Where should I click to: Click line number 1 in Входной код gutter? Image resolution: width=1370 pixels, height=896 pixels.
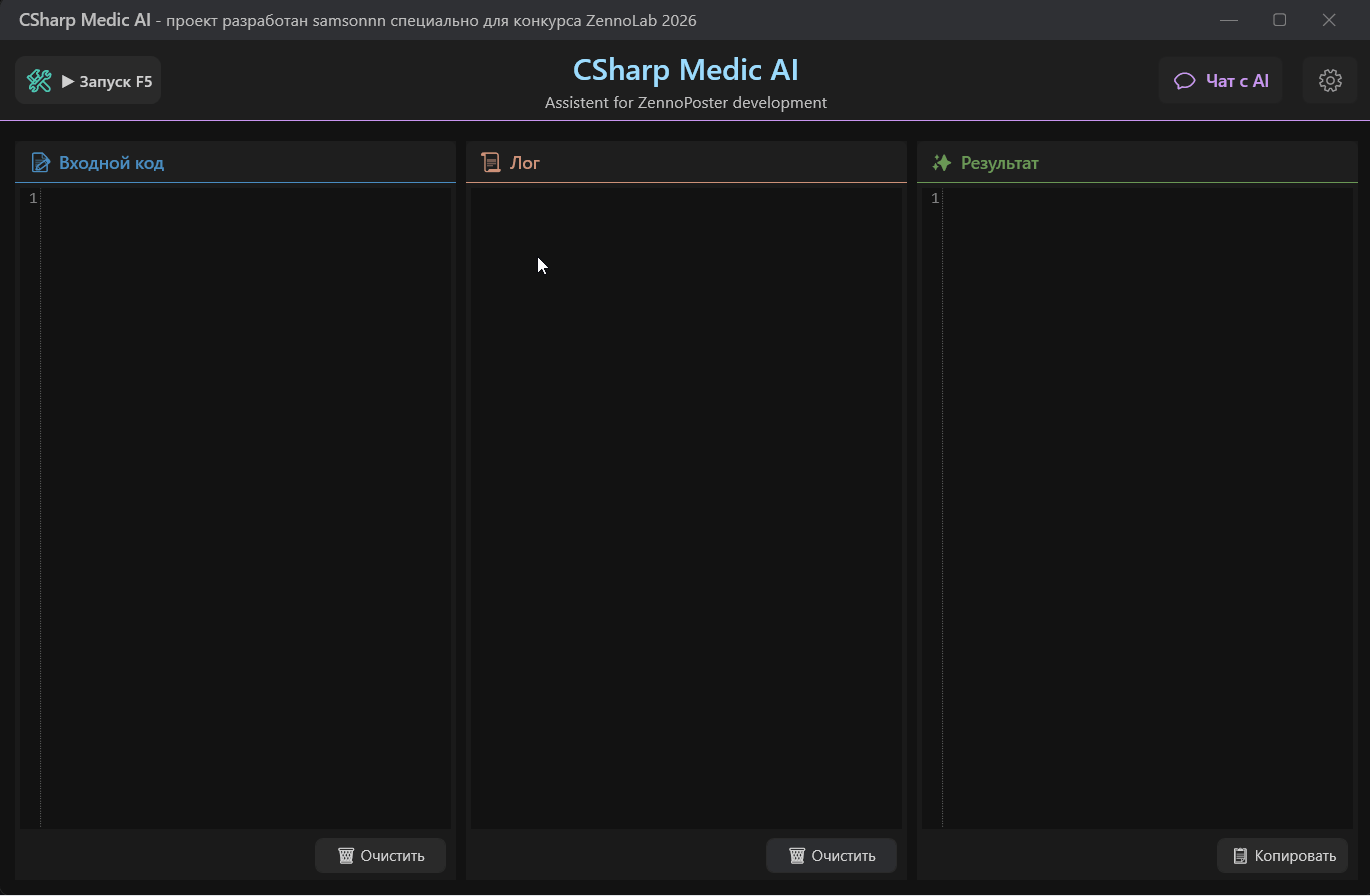[33, 199]
